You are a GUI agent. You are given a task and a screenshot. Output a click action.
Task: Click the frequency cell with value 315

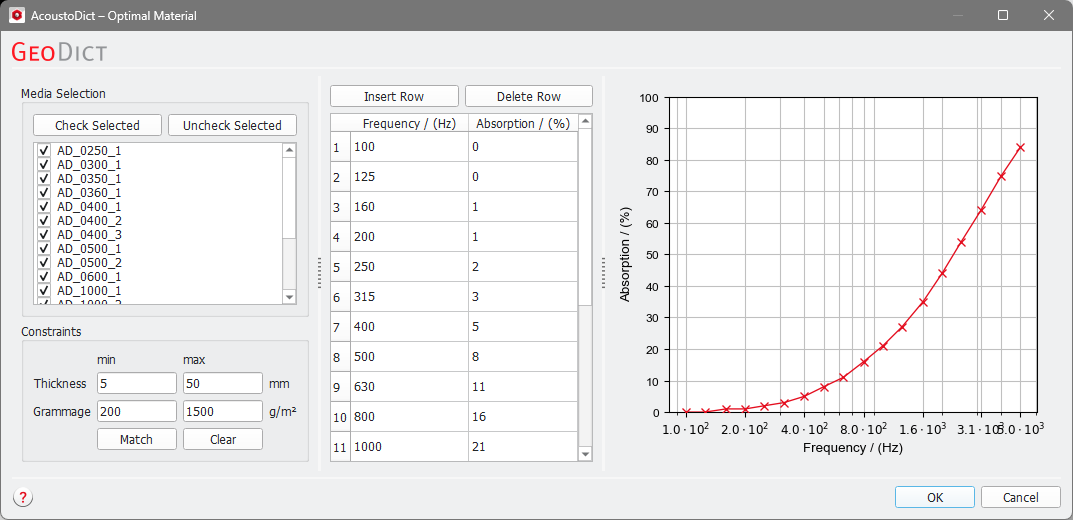[409, 297]
